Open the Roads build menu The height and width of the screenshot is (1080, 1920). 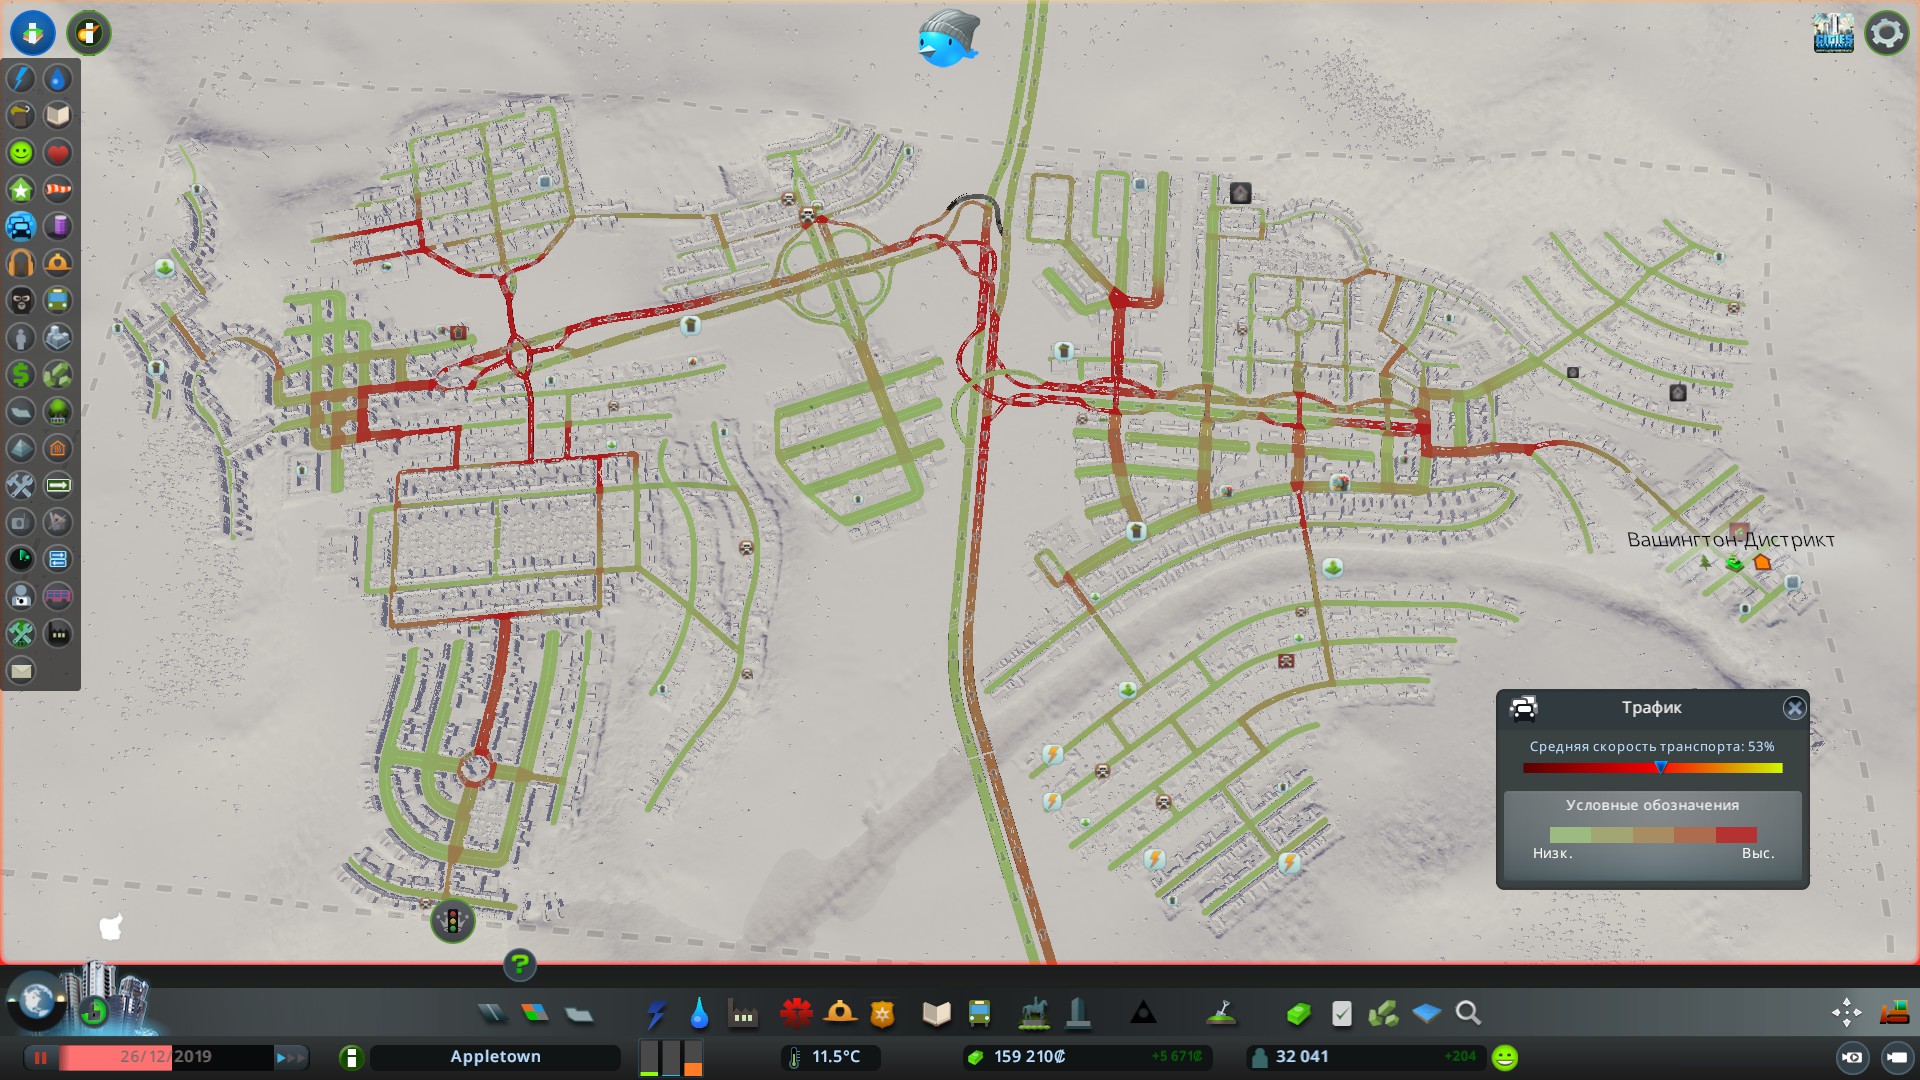point(491,1013)
